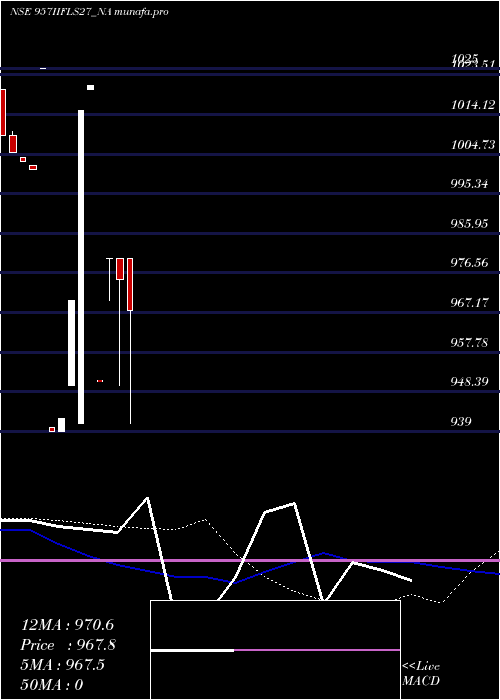Open the <<Live MACD link
500x700 pixels.
coord(421,674)
